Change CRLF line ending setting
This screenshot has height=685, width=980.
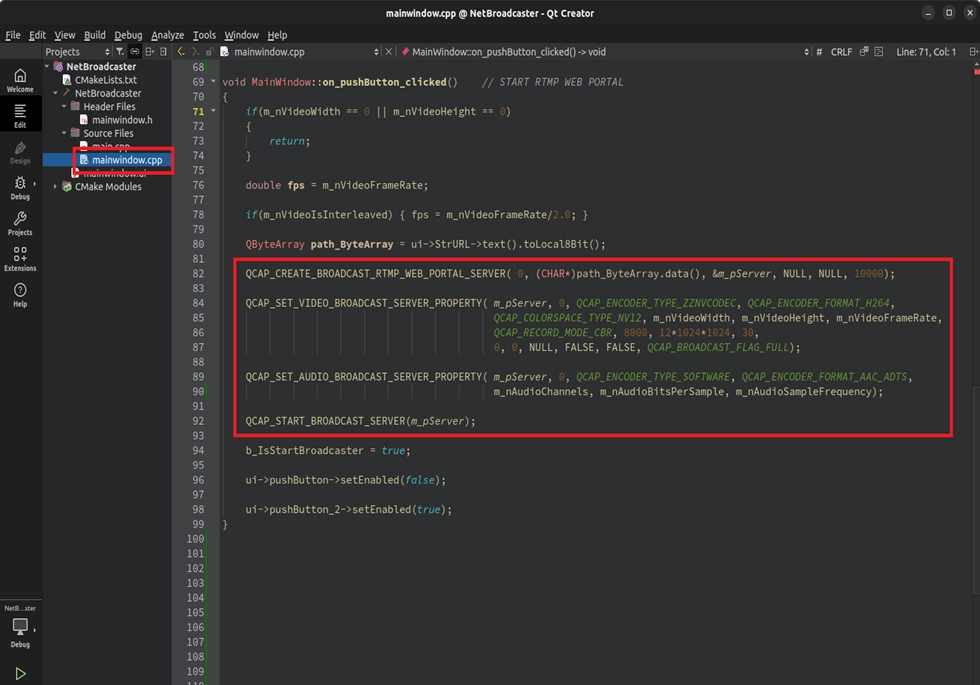click(x=841, y=52)
